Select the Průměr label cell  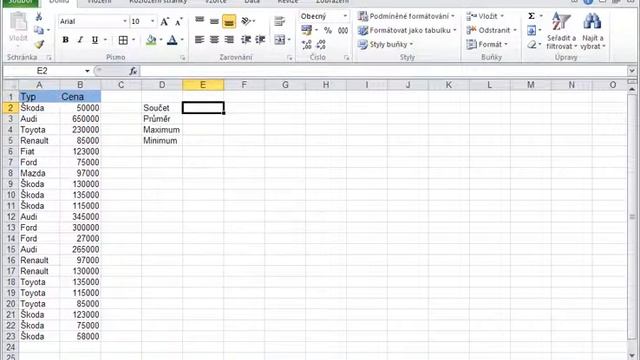click(x=162, y=119)
